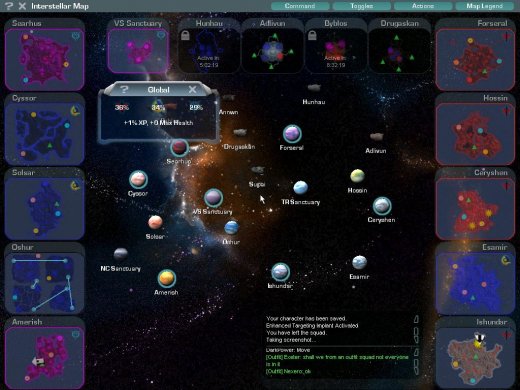Click the 36% faction population value

tap(122, 107)
